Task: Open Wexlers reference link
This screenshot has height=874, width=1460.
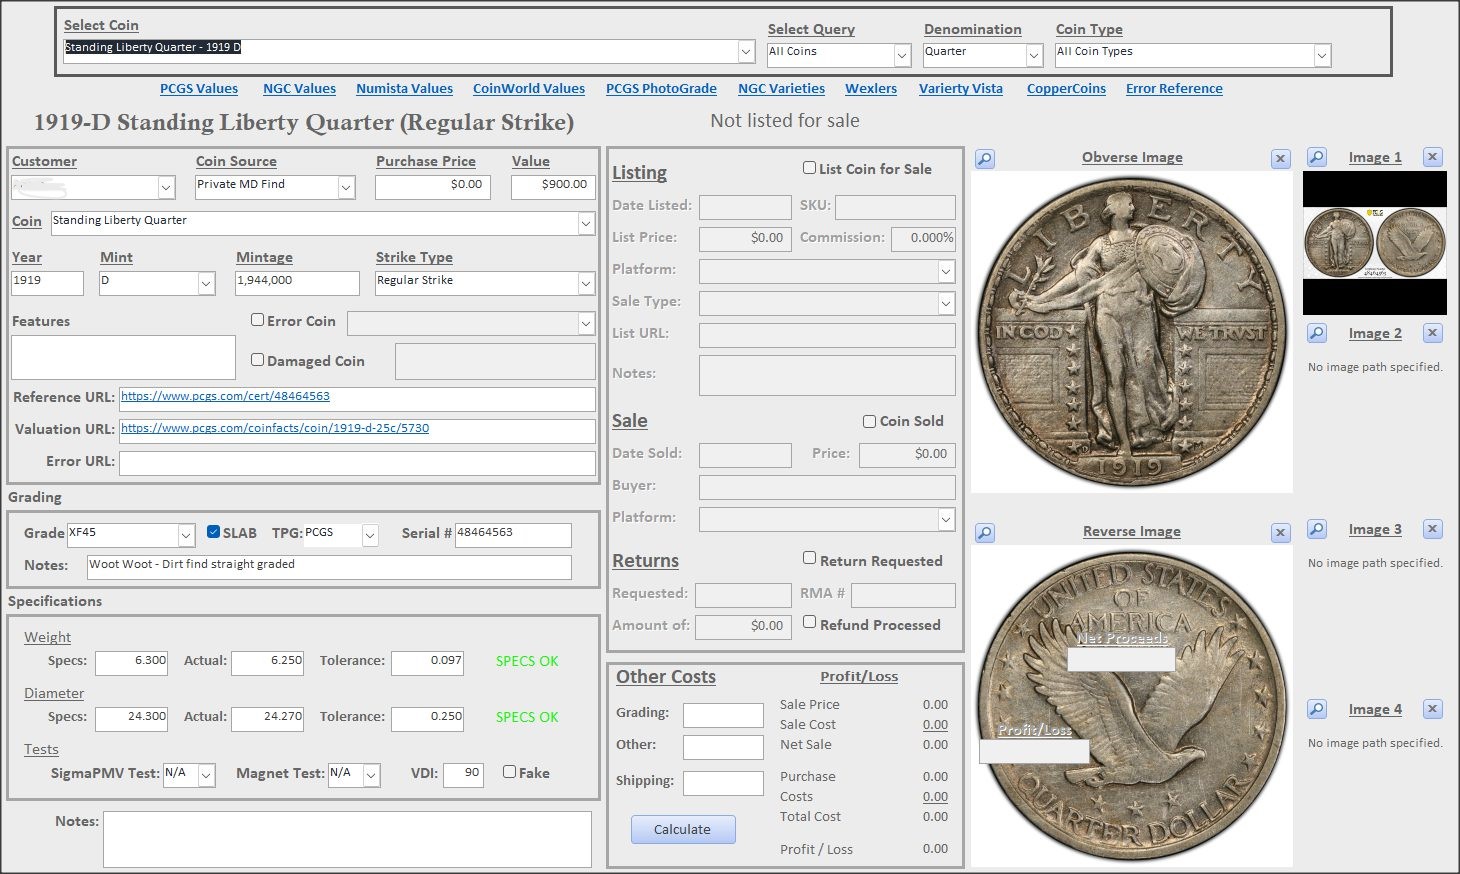Action: tap(871, 88)
